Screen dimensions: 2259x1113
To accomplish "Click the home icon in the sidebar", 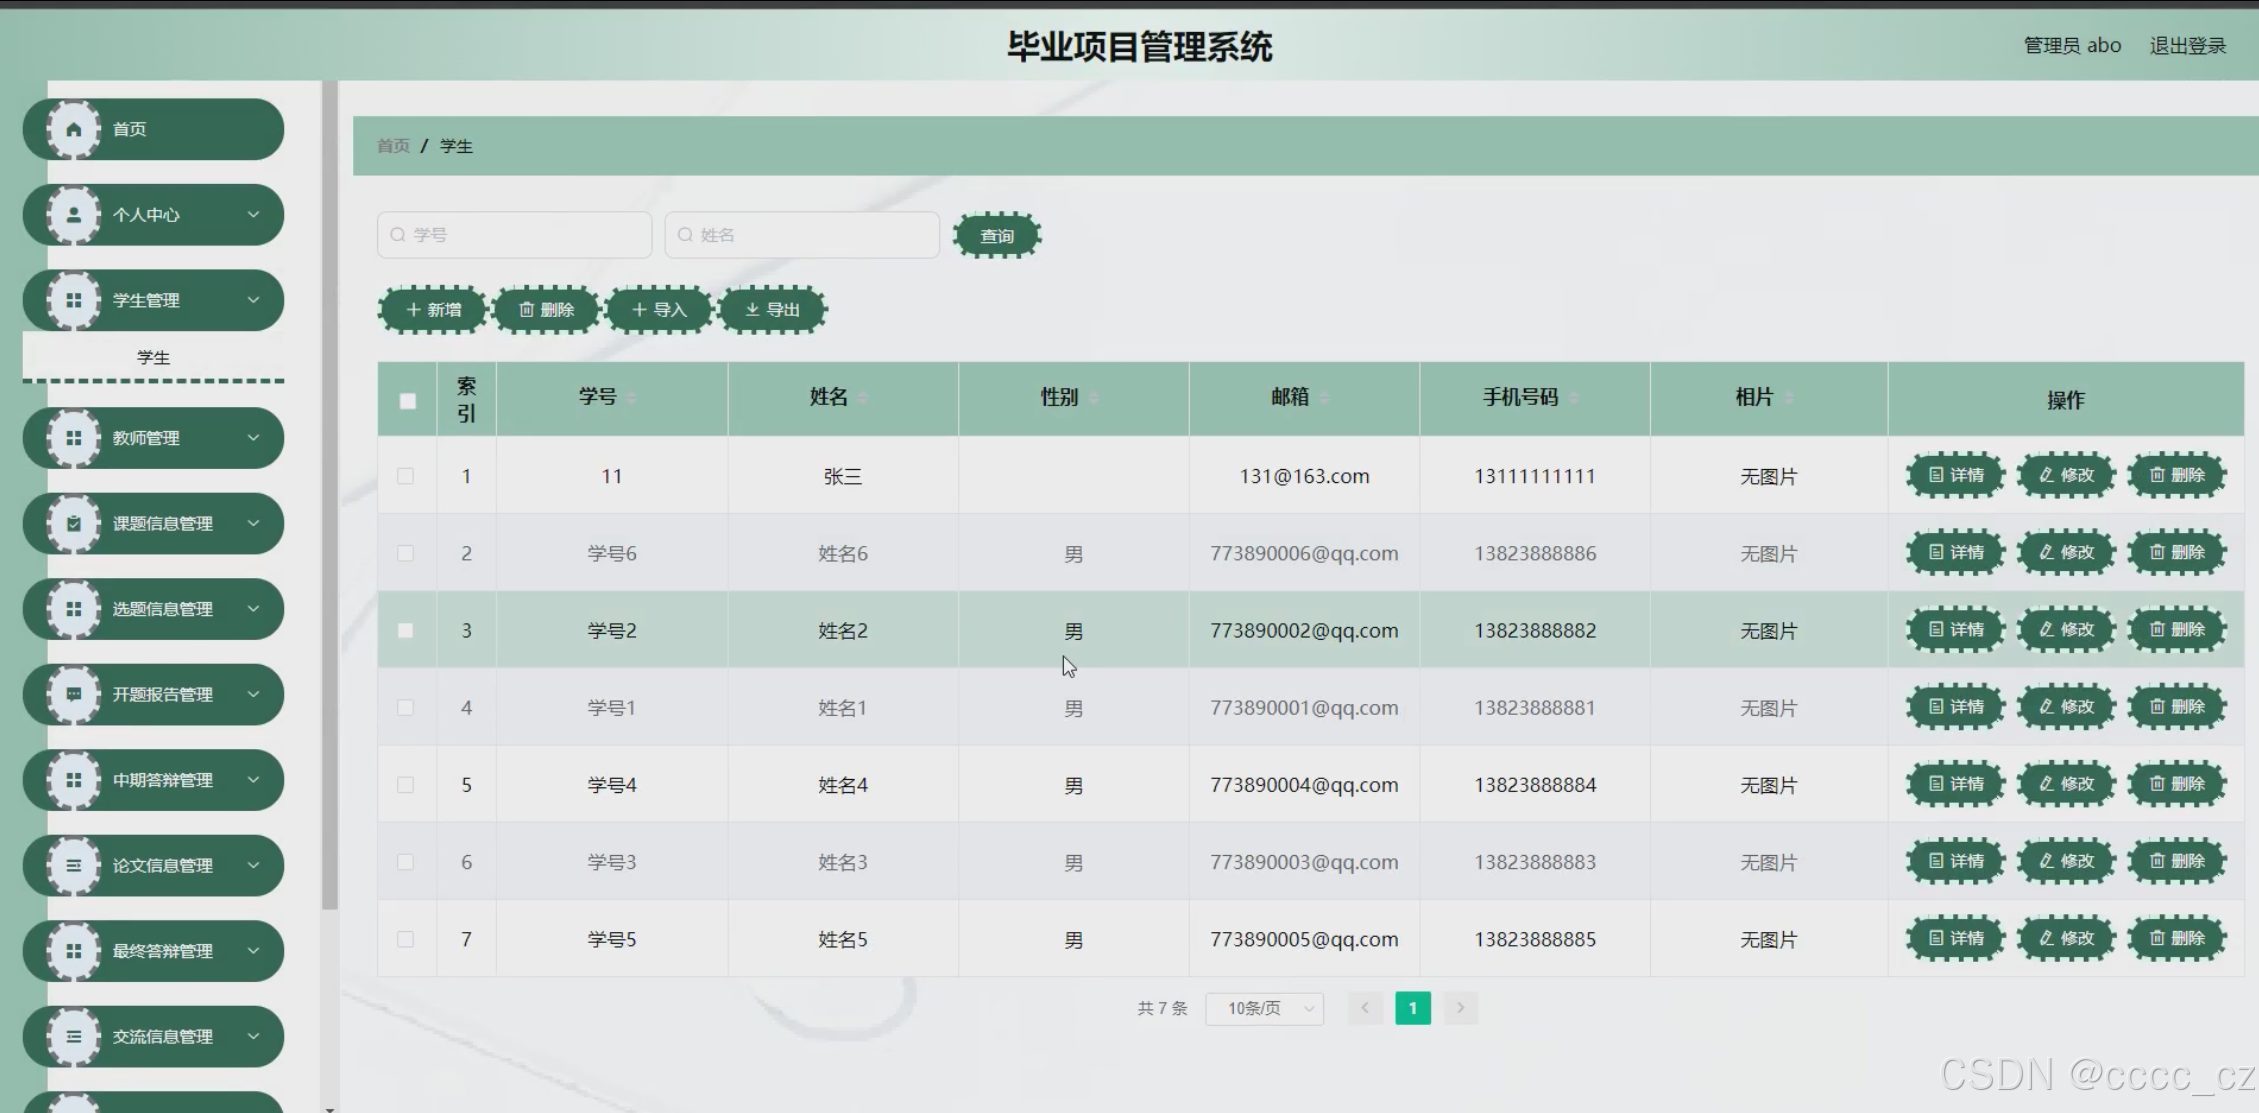I will [x=74, y=129].
